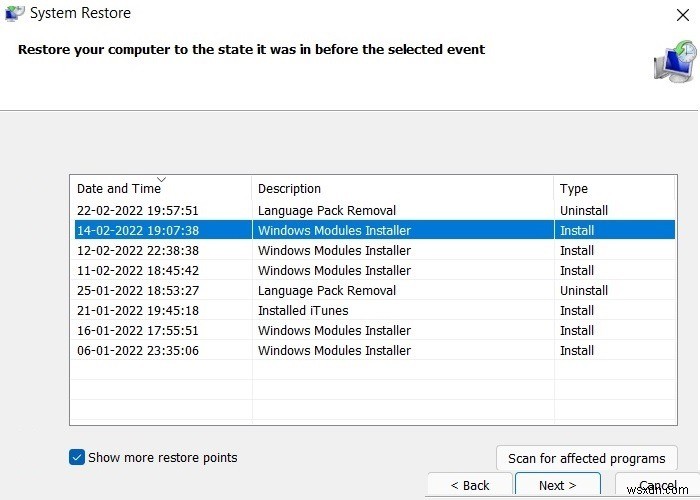
Task: Click Install type in 12-02-2022 row
Action: pyautogui.click(x=577, y=250)
